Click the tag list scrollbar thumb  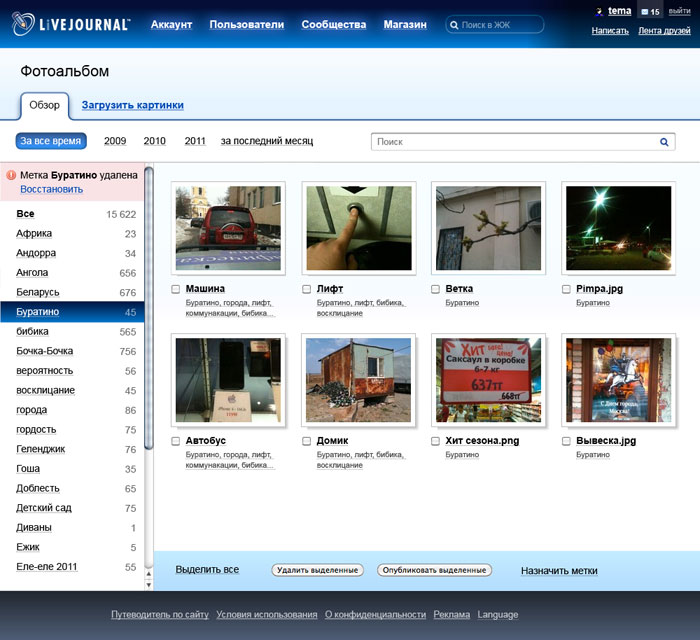(149, 310)
